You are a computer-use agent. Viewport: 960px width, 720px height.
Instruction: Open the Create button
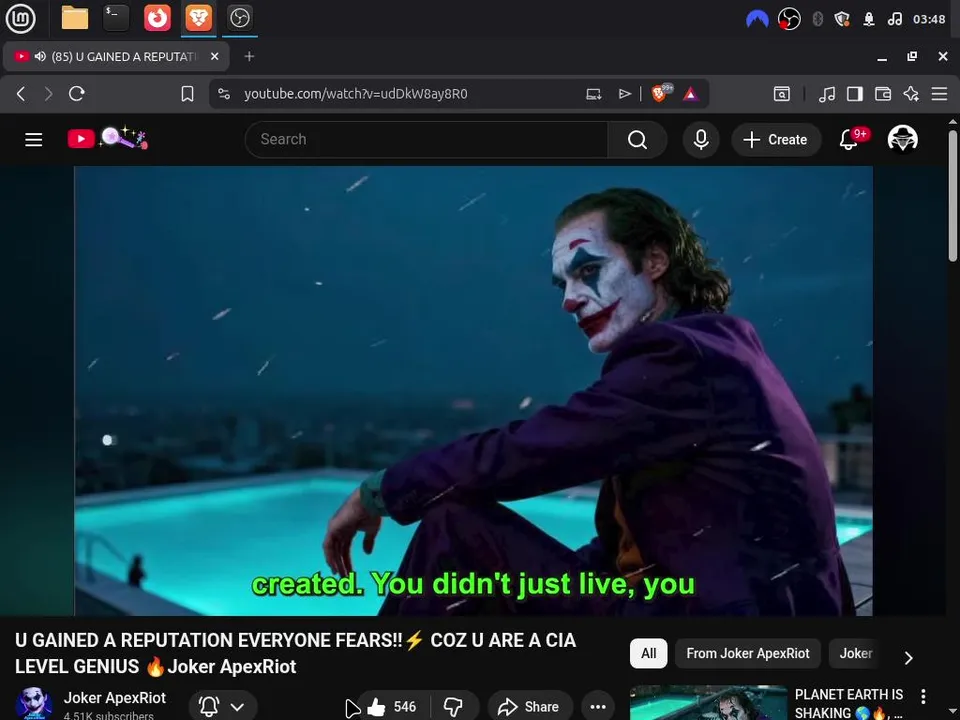pos(776,140)
